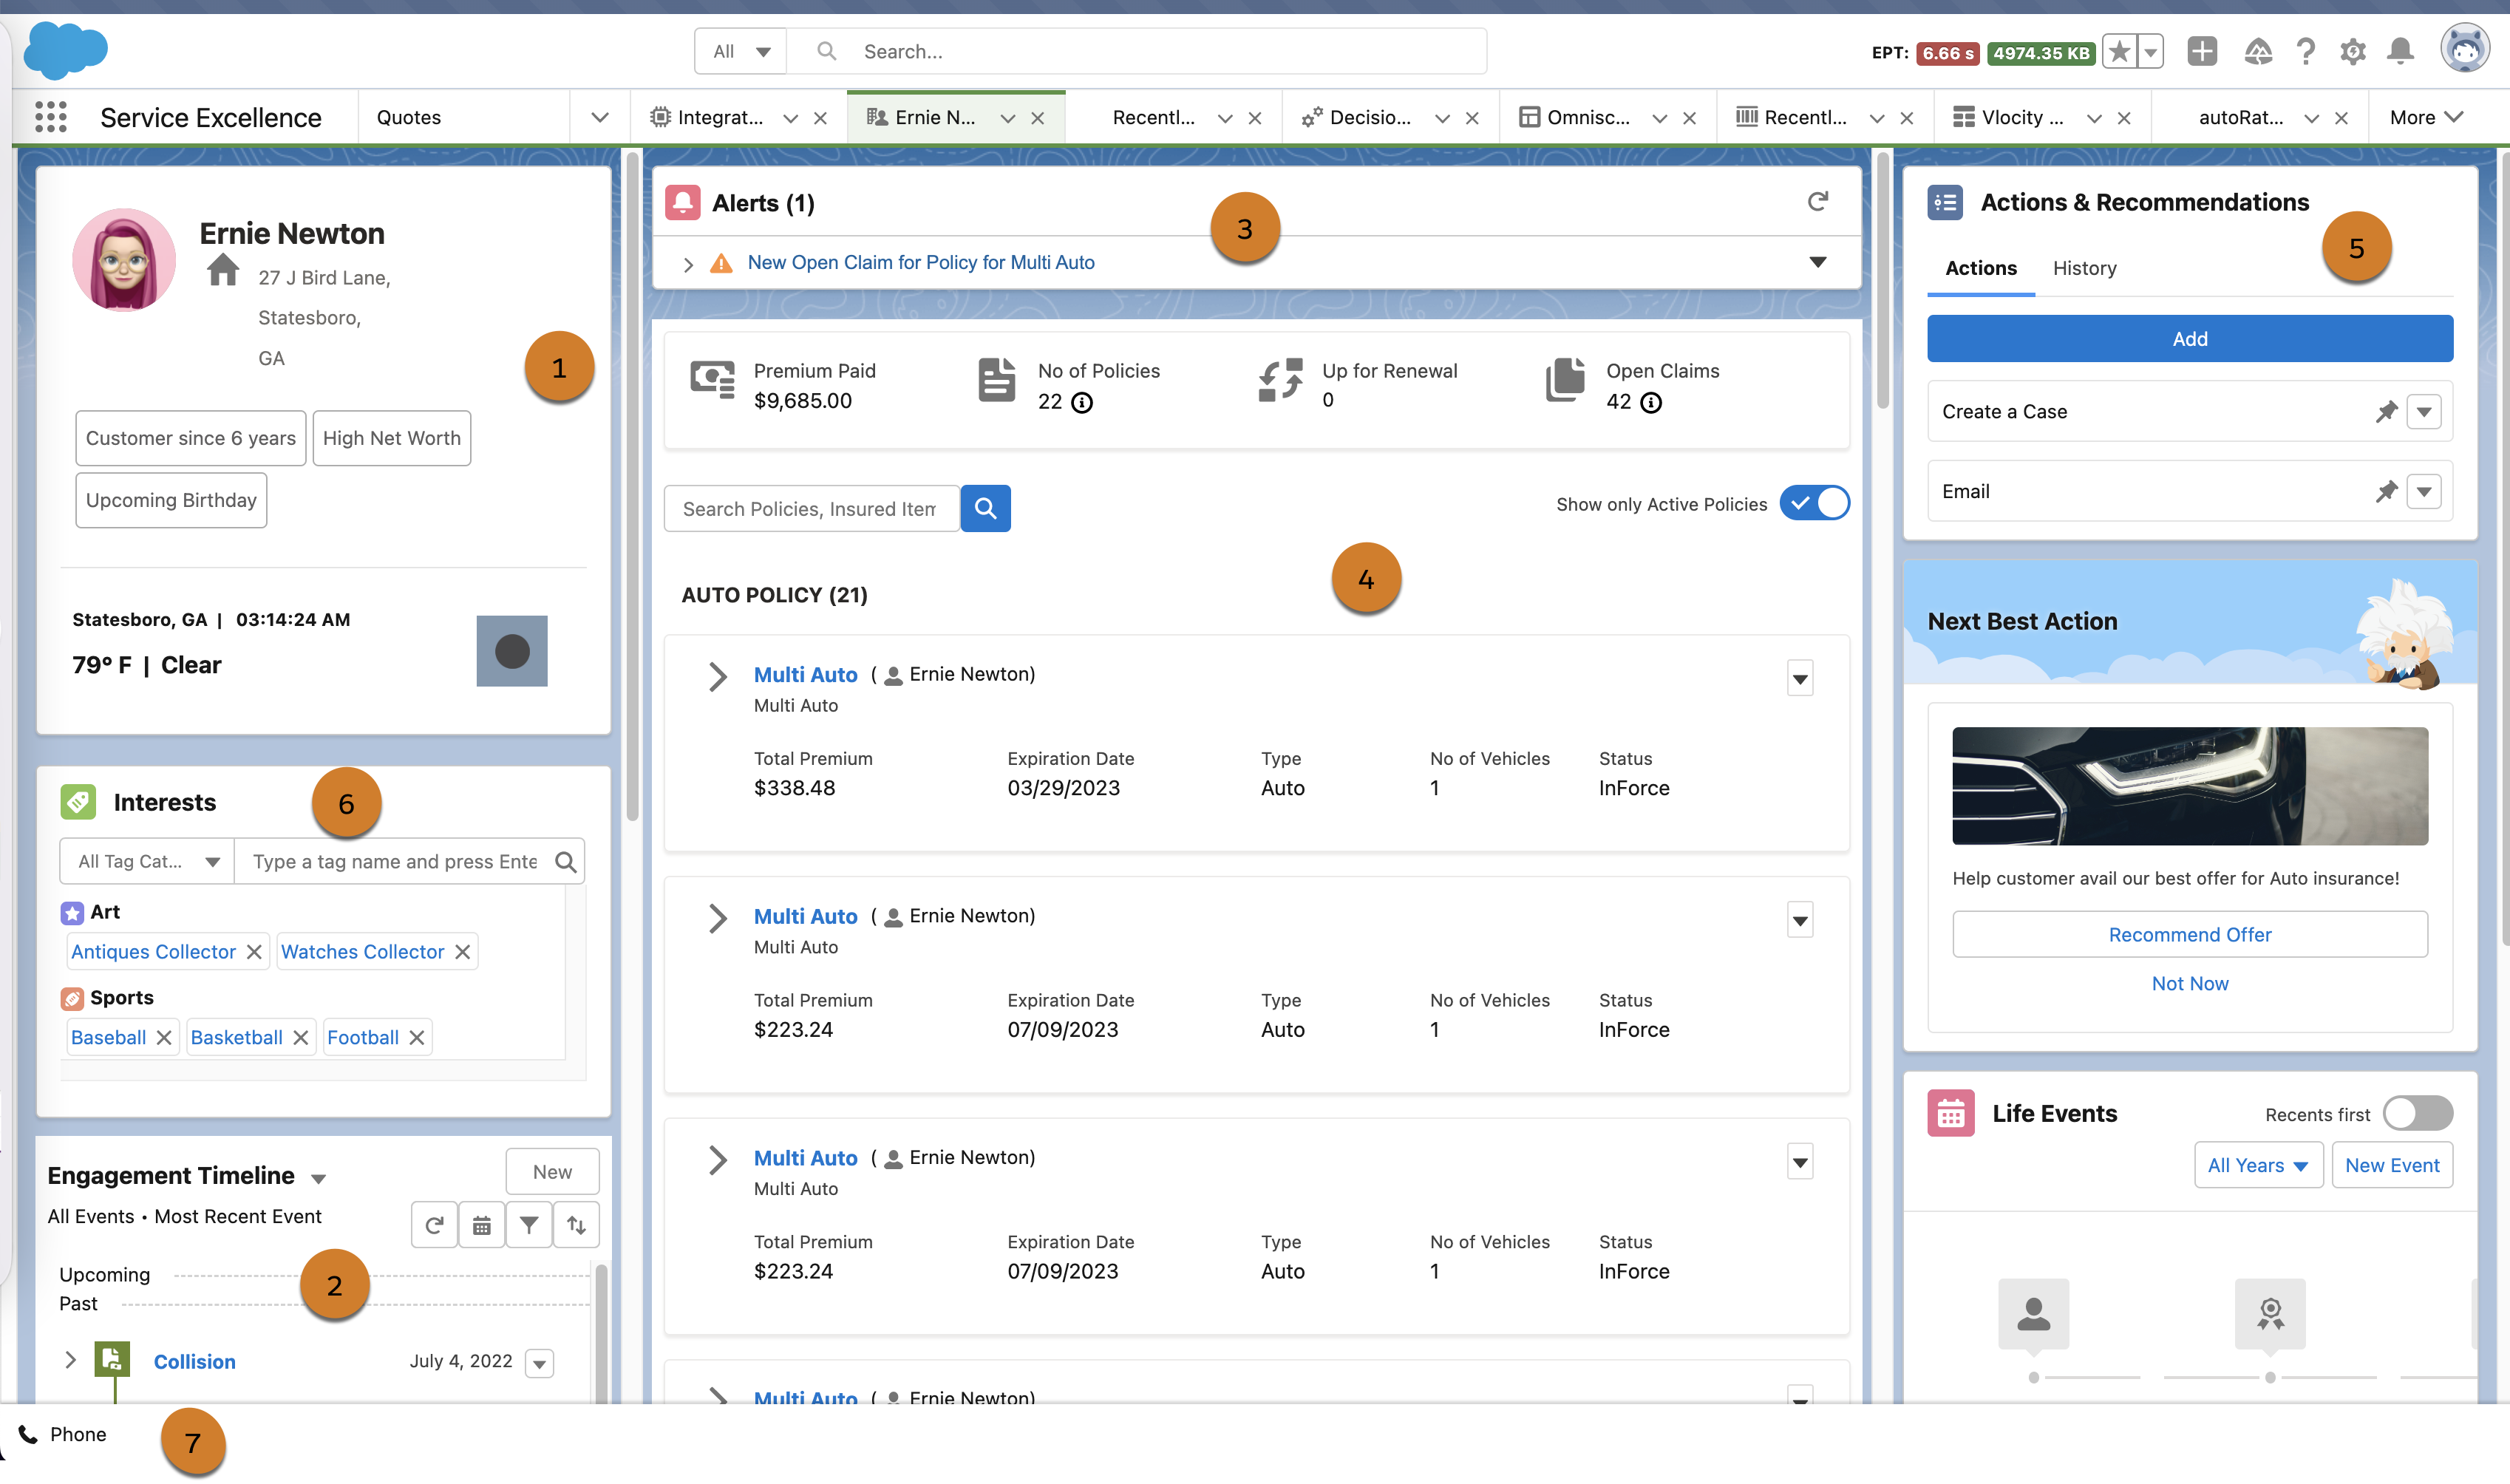
Task: Refresh the Alerts panel
Action: coord(1817,202)
